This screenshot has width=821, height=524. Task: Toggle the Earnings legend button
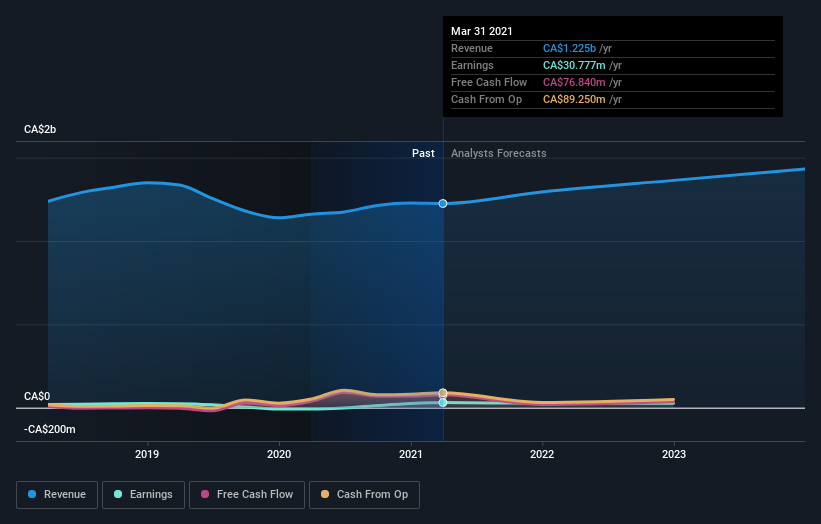(x=143, y=495)
